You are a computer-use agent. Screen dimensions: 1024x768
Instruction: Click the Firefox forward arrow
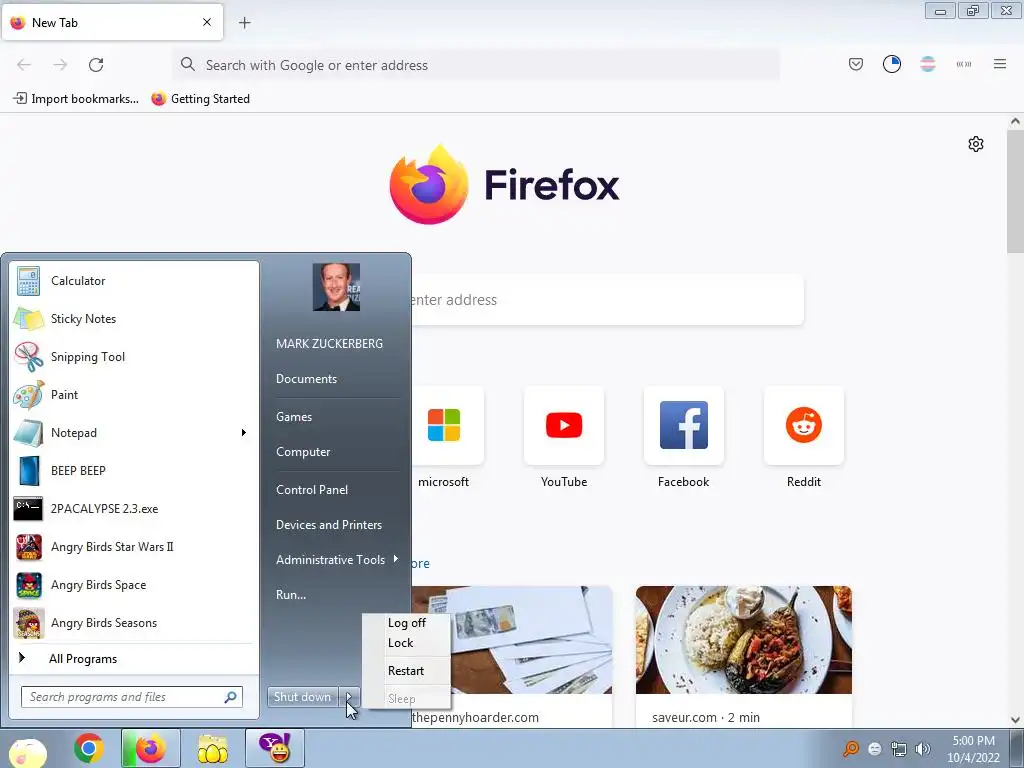click(x=60, y=65)
